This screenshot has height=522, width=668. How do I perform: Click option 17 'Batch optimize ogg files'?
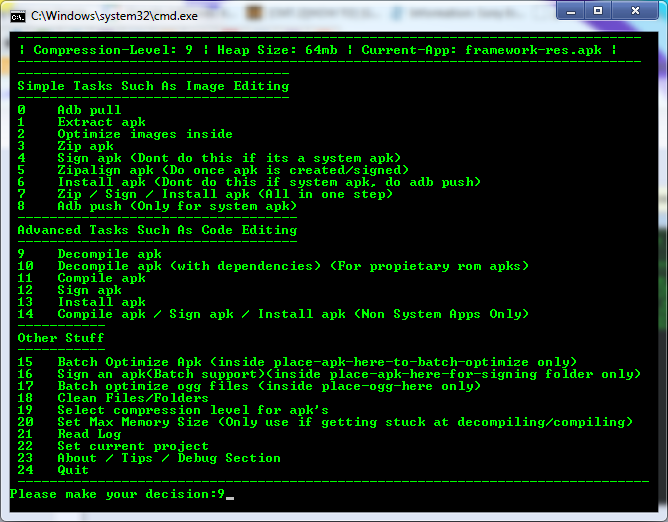(x=249, y=386)
